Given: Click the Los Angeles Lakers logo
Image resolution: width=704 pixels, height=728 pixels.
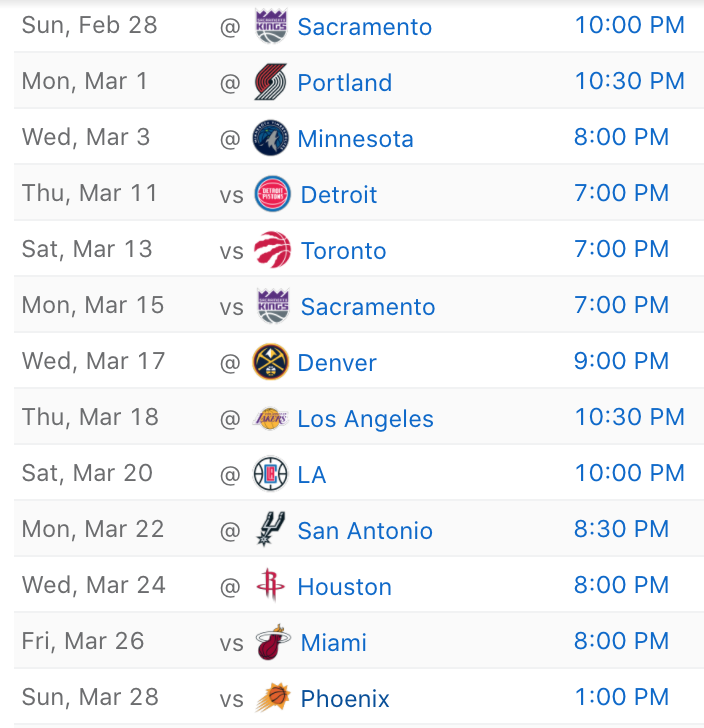Looking at the screenshot, I should [x=271, y=418].
